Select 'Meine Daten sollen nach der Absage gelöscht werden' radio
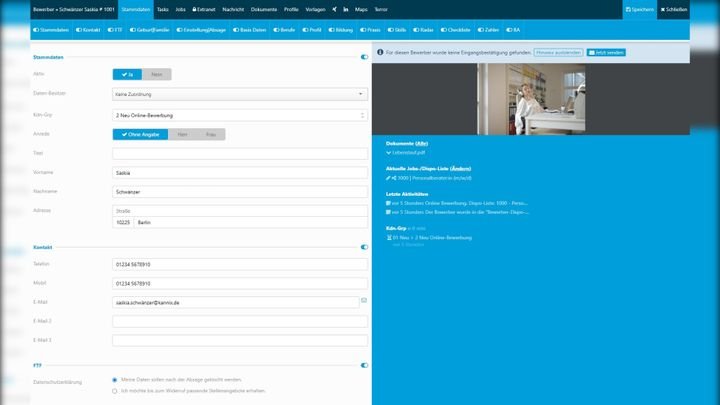 point(114,380)
